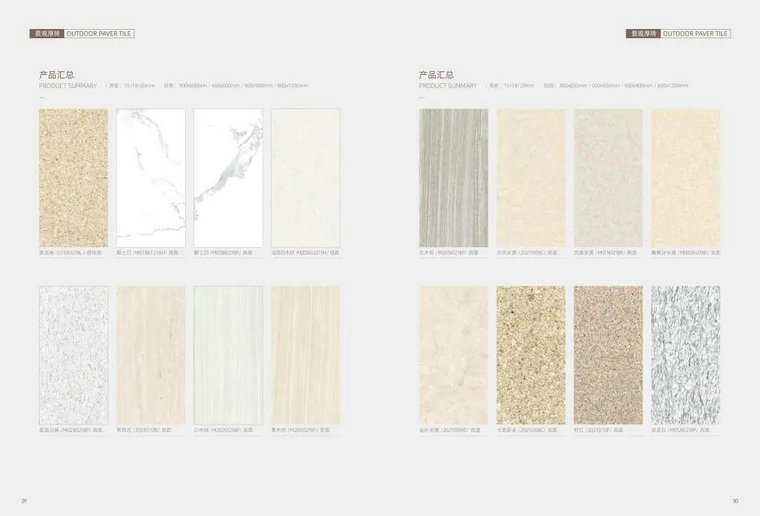Select the gray vertical-striped tile on right page

click(x=454, y=177)
